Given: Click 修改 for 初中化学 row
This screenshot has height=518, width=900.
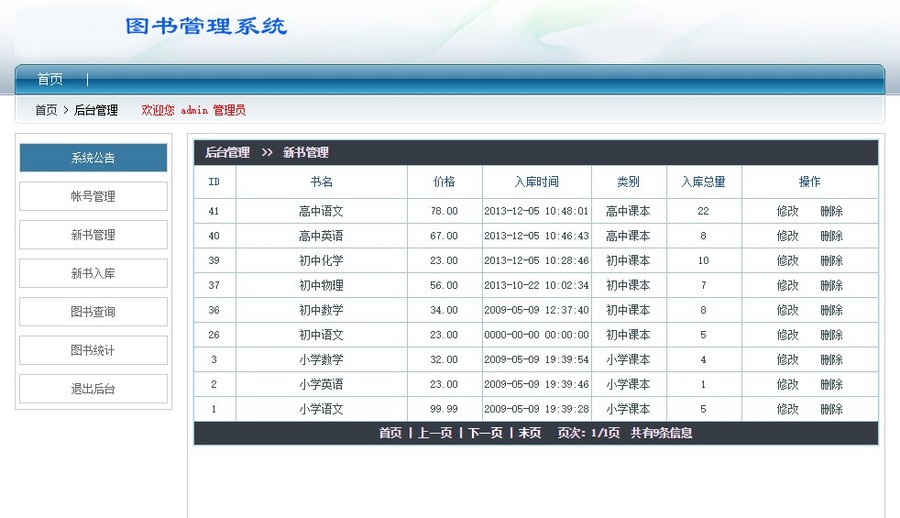Looking at the screenshot, I should click(788, 261).
